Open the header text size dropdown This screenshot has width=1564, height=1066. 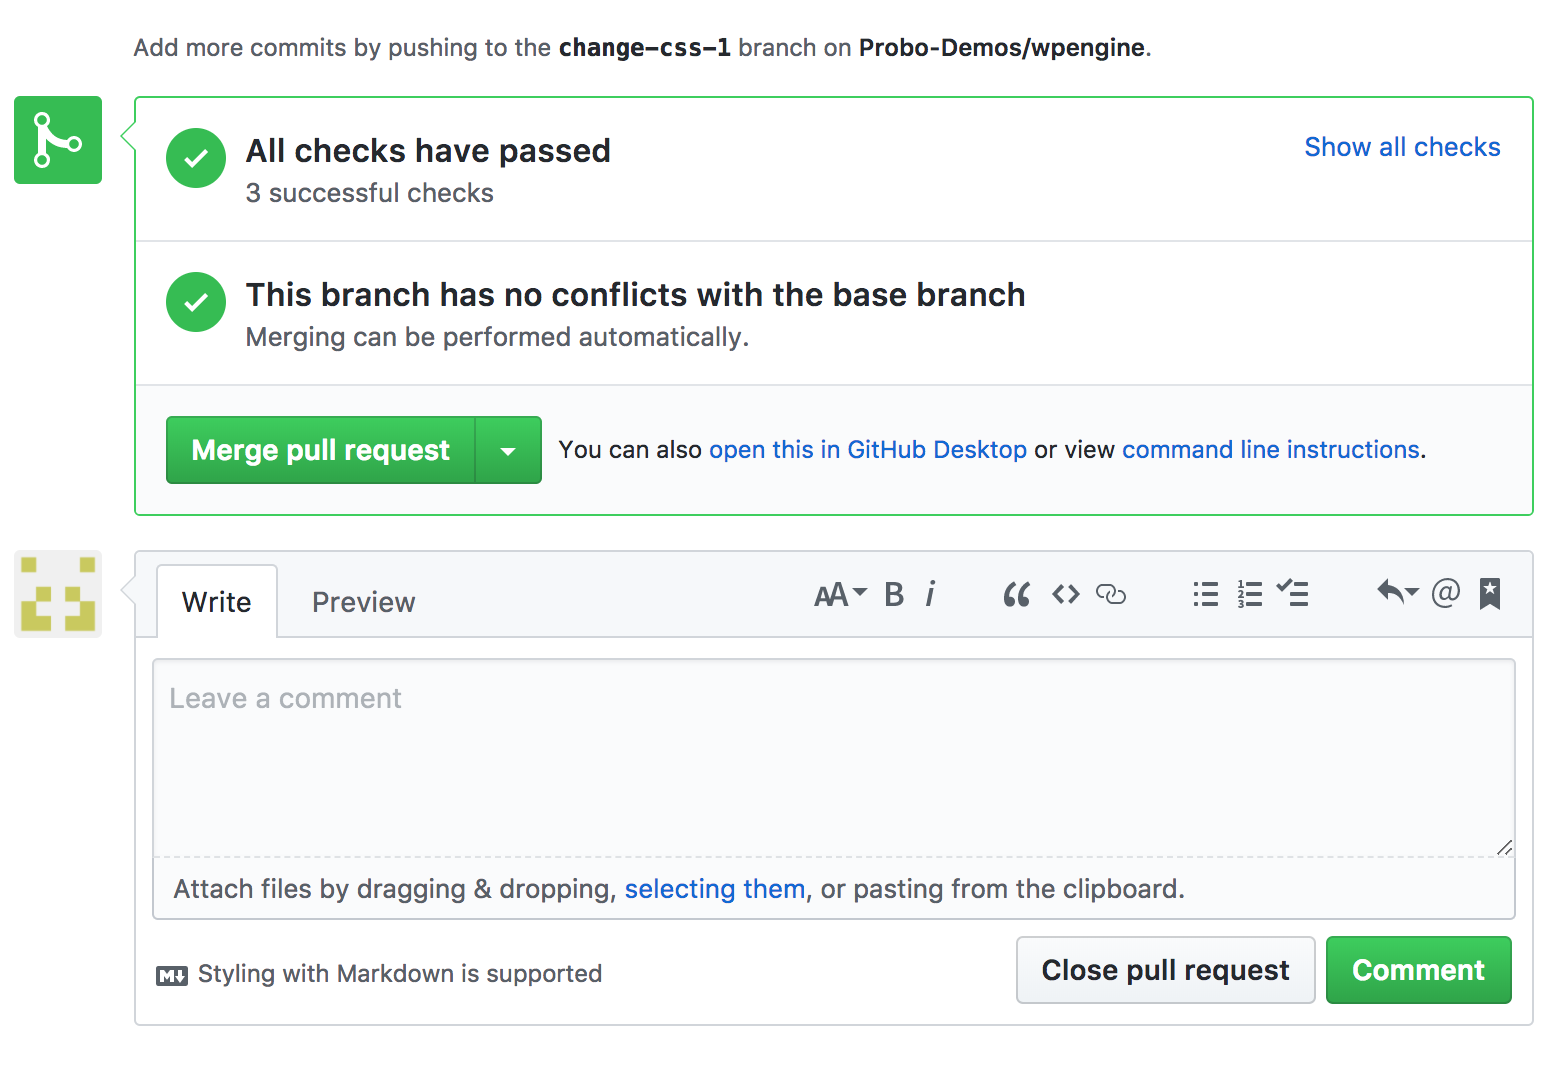[840, 595]
